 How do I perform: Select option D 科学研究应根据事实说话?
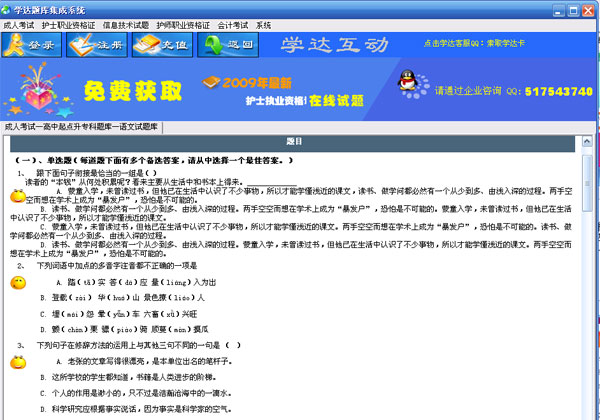(136, 409)
